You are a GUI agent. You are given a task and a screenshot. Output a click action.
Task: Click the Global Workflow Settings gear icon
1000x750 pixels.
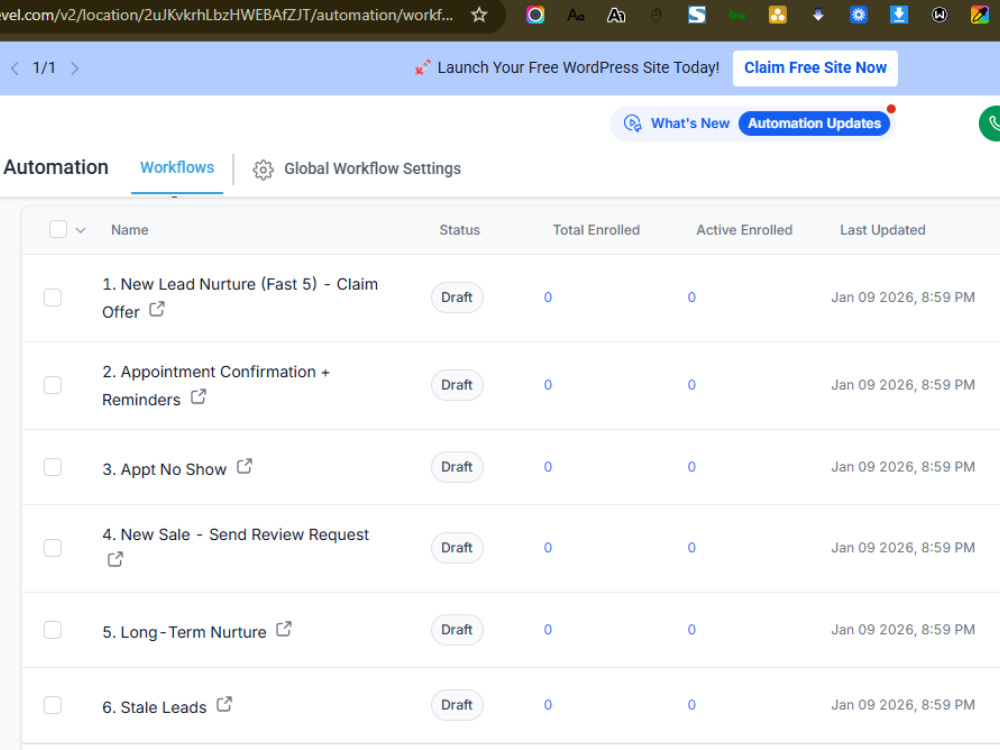point(263,169)
